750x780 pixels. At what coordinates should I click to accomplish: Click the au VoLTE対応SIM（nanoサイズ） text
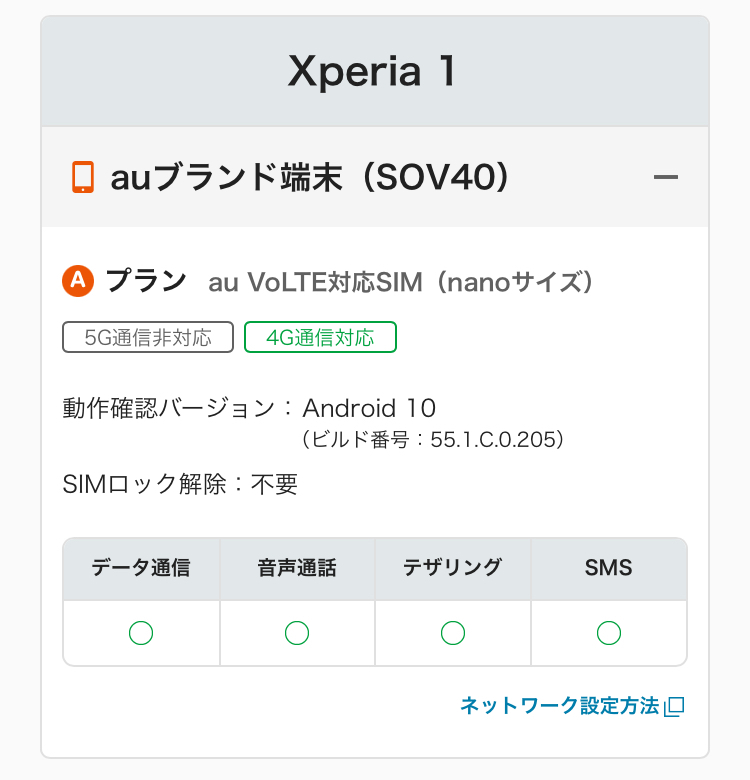tap(401, 283)
